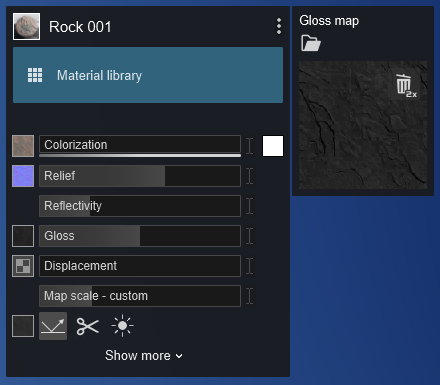The image size is (440, 385).
Task: Click the dark Gloss map swatch
Action: (23, 236)
